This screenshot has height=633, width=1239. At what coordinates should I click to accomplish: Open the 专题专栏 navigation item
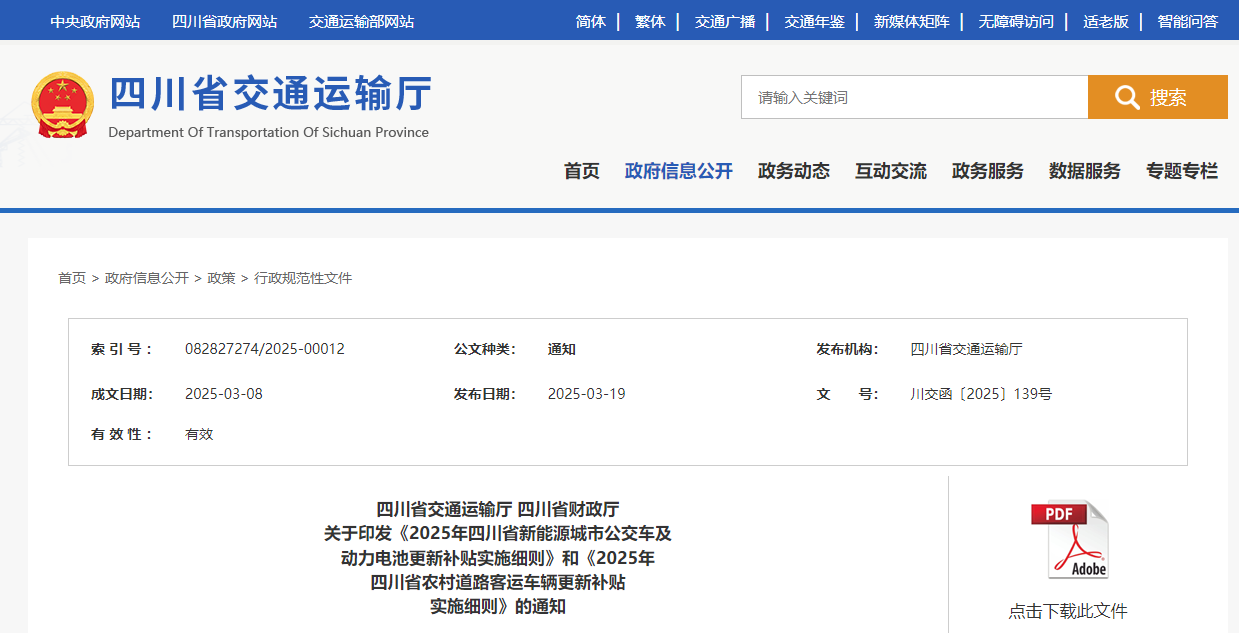[x=1182, y=171]
